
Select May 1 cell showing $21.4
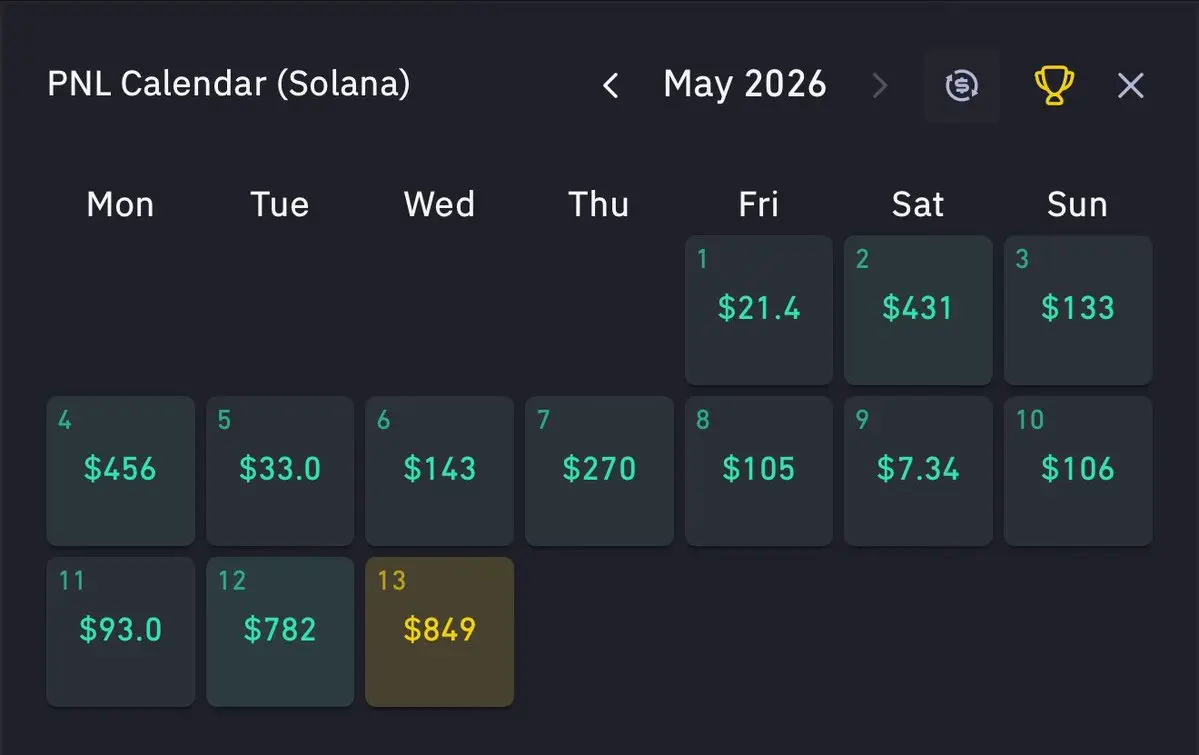759,310
